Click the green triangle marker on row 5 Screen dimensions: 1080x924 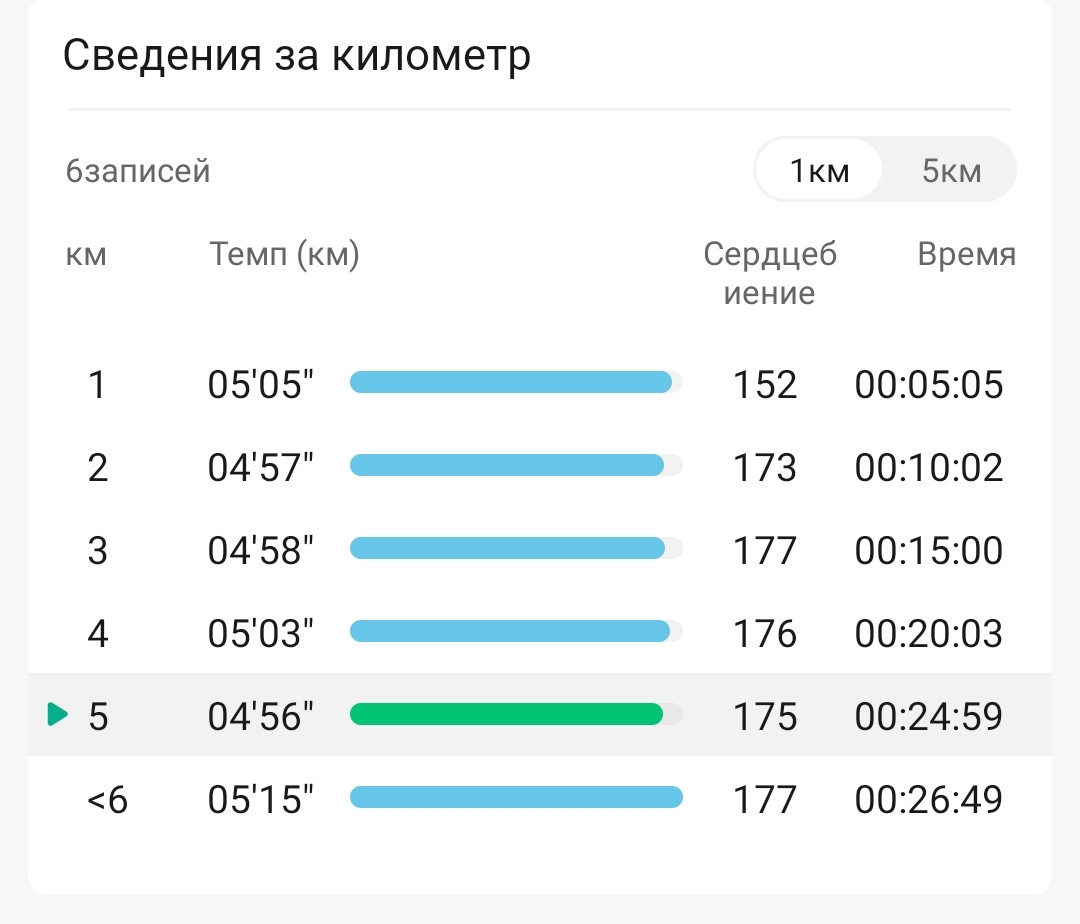click(58, 714)
